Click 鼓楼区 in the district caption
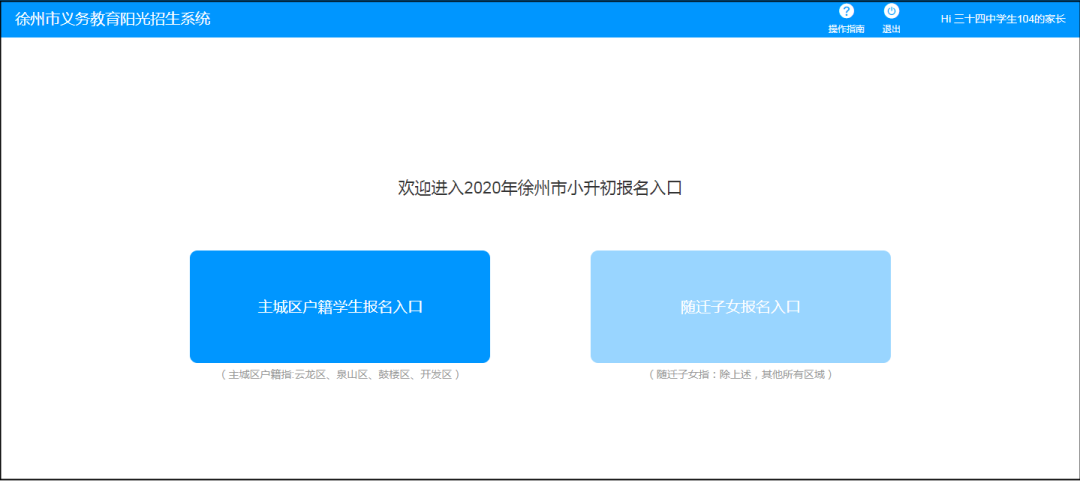1080x483 pixels. [393, 375]
